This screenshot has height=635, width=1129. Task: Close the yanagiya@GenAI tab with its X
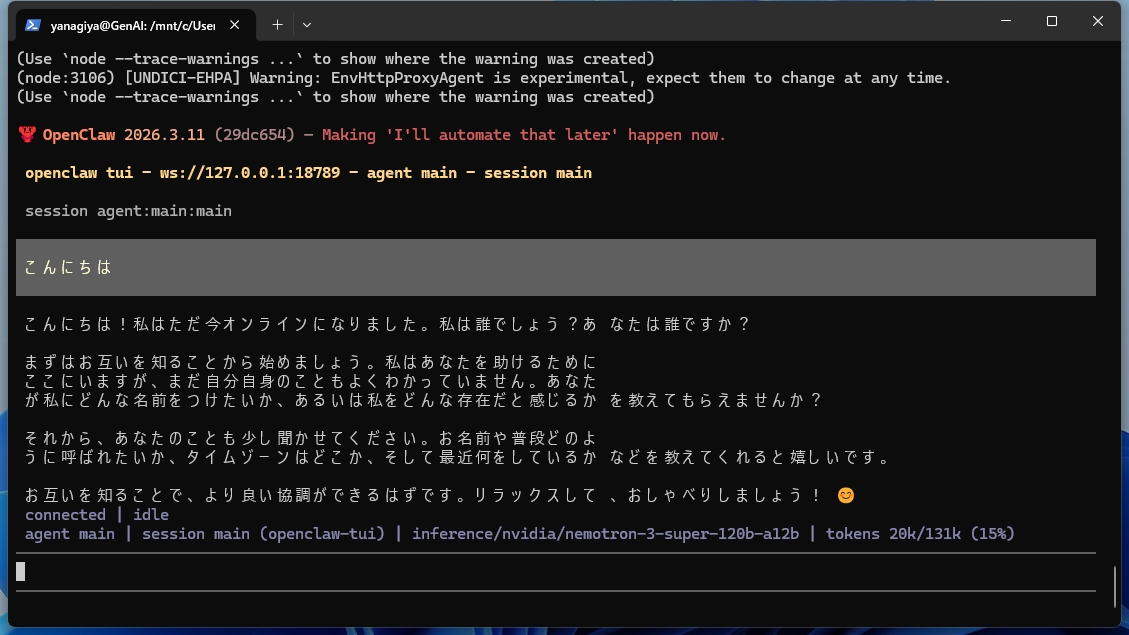[235, 24]
